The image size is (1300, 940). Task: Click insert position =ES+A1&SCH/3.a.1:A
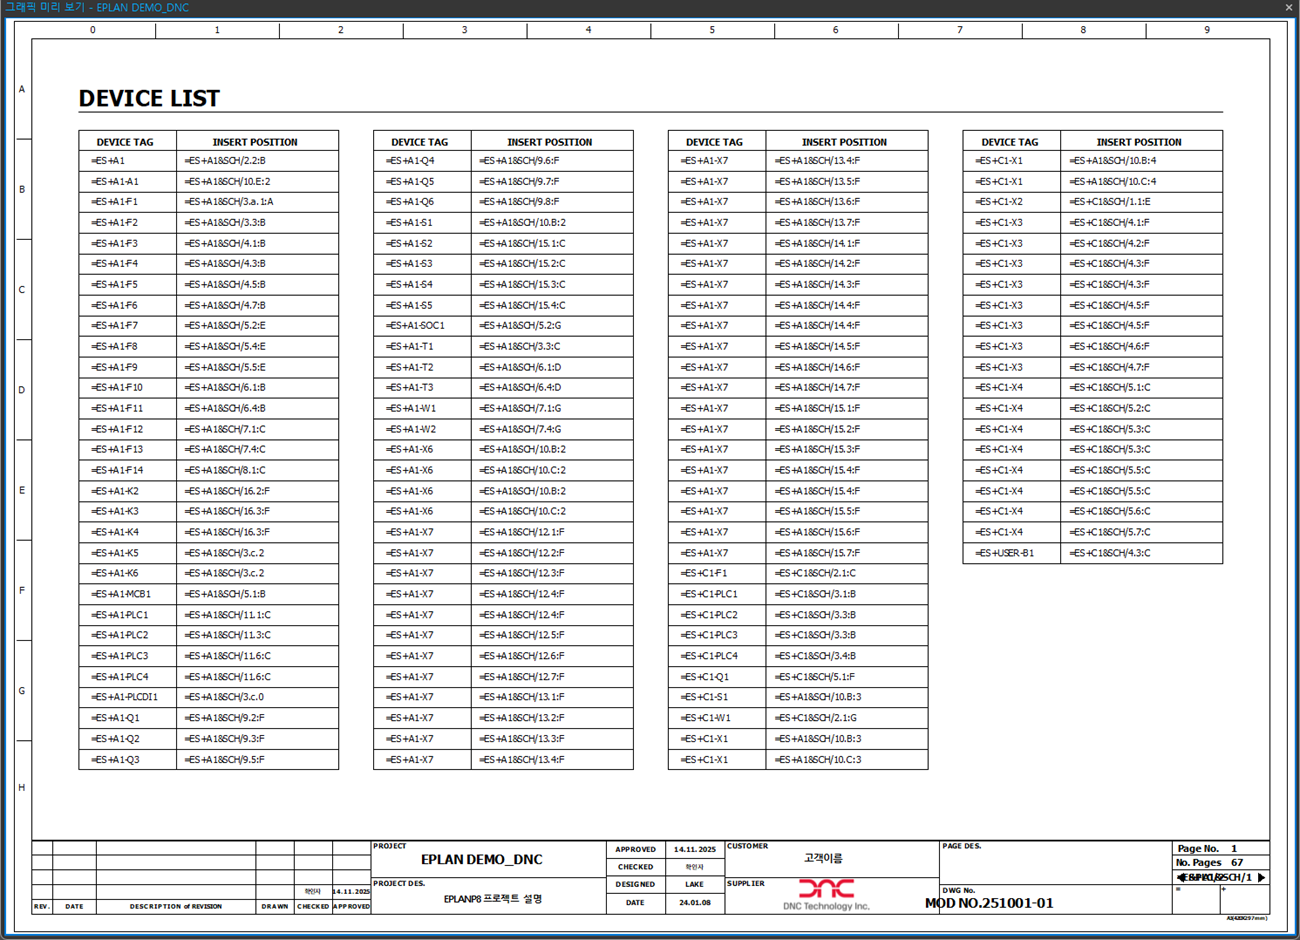[x=229, y=202]
